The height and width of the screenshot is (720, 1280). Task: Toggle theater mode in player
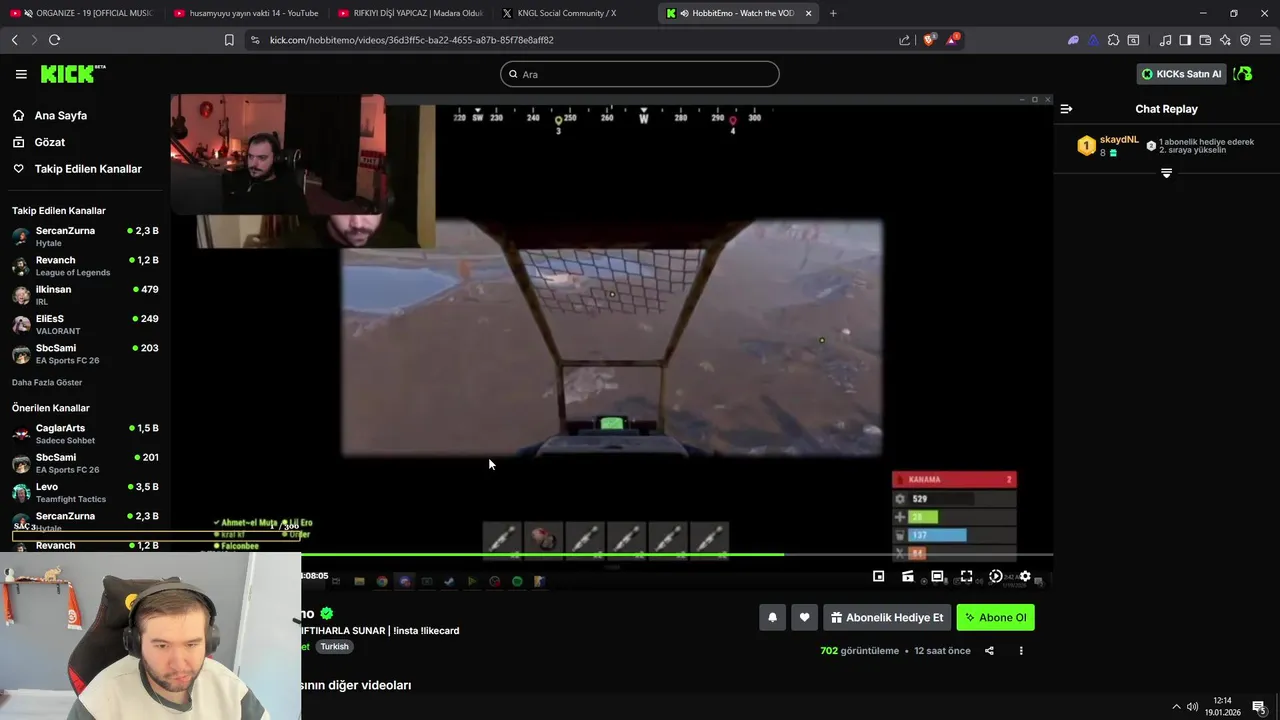pyautogui.click(x=937, y=576)
